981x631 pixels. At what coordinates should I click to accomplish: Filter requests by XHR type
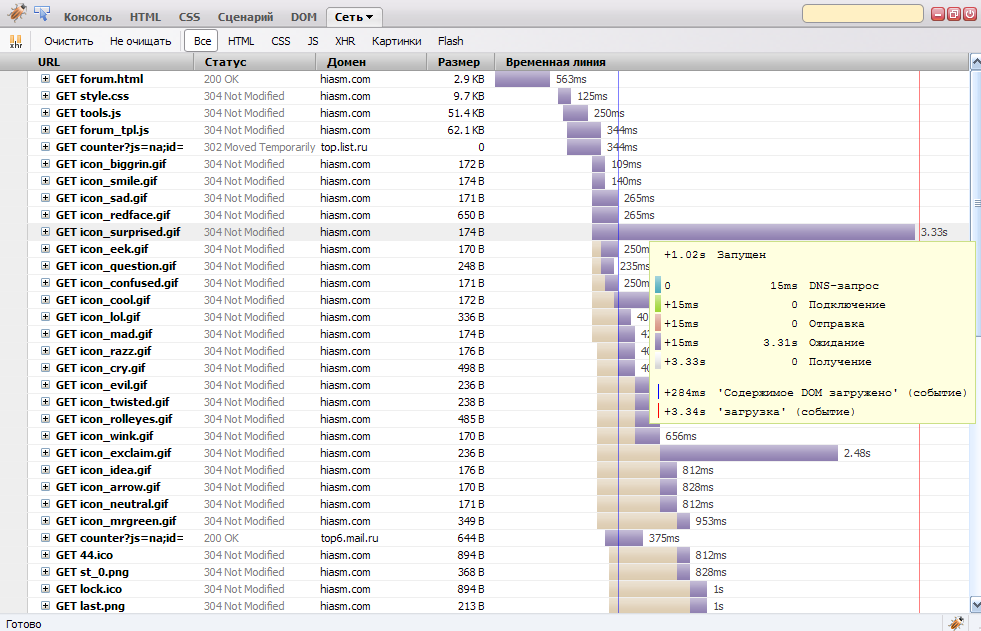pyautogui.click(x=345, y=41)
